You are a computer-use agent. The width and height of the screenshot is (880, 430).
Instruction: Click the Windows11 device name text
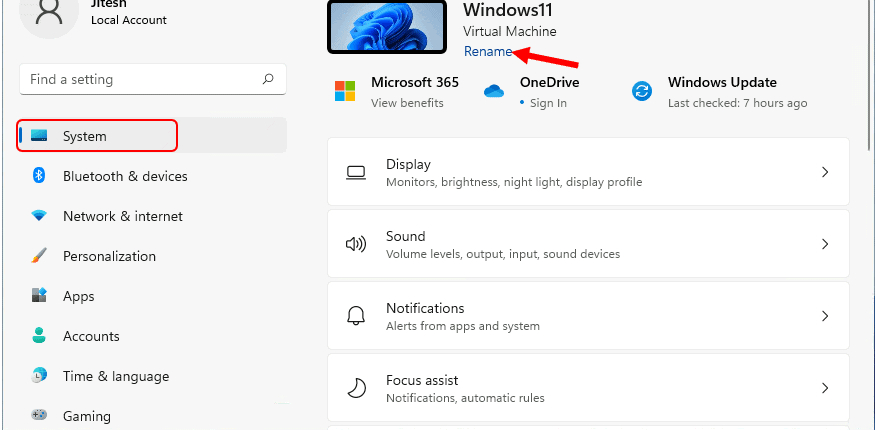(x=508, y=10)
